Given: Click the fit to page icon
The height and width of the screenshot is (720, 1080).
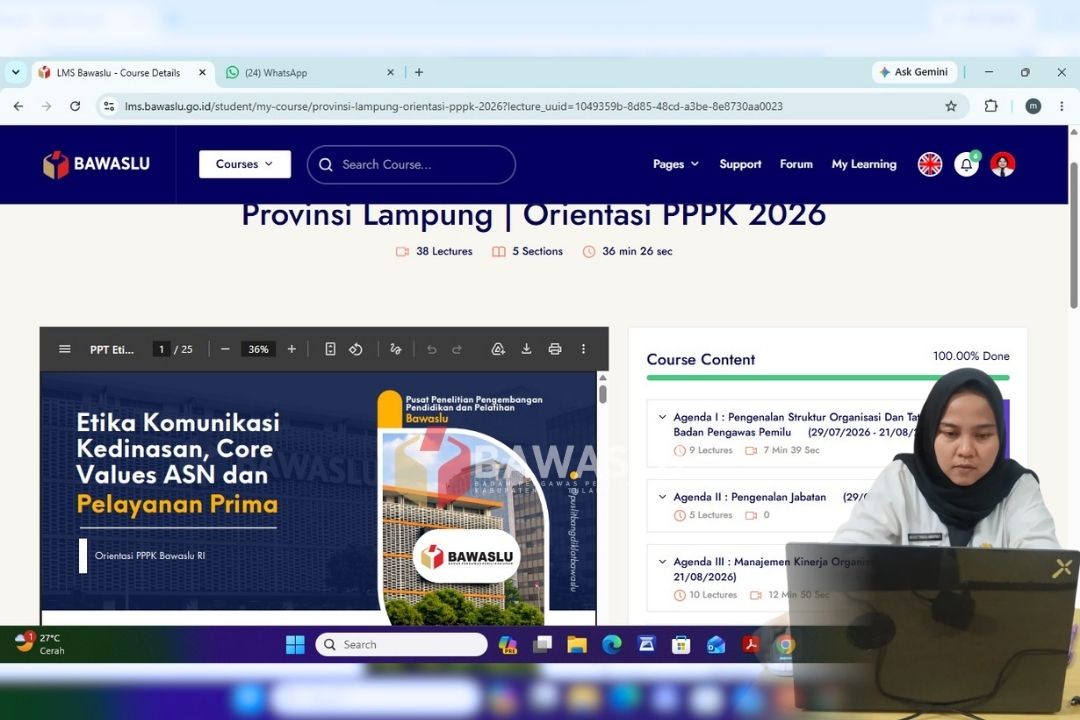Looking at the screenshot, I should (331, 349).
